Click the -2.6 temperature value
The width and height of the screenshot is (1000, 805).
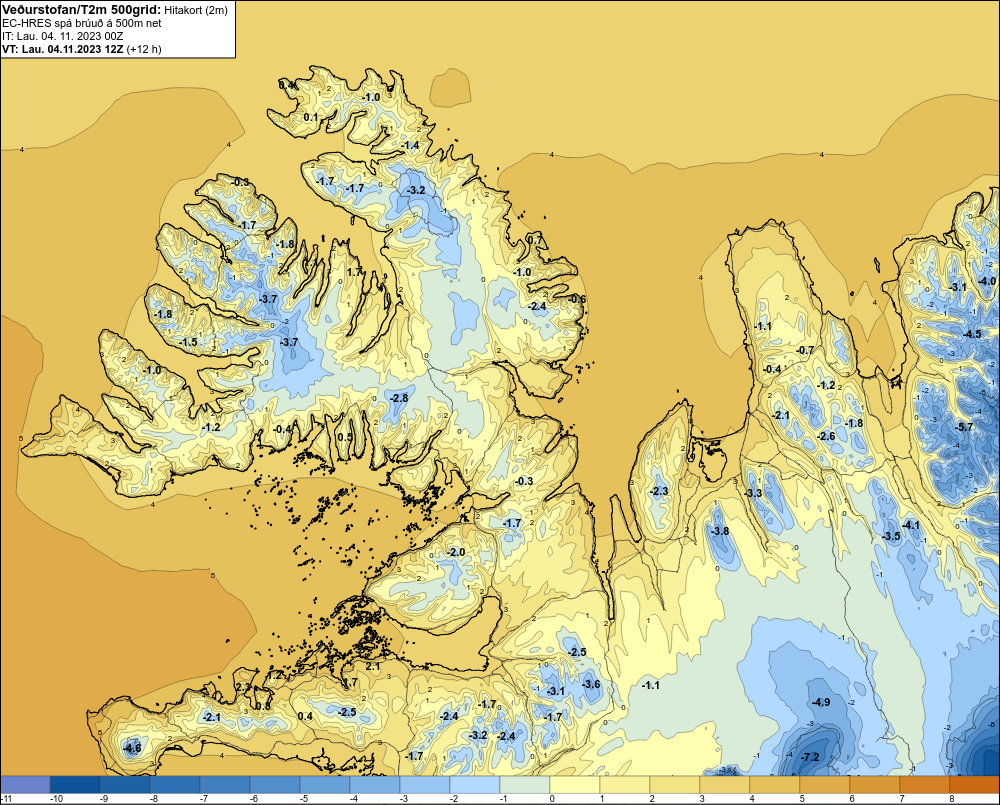click(826, 436)
